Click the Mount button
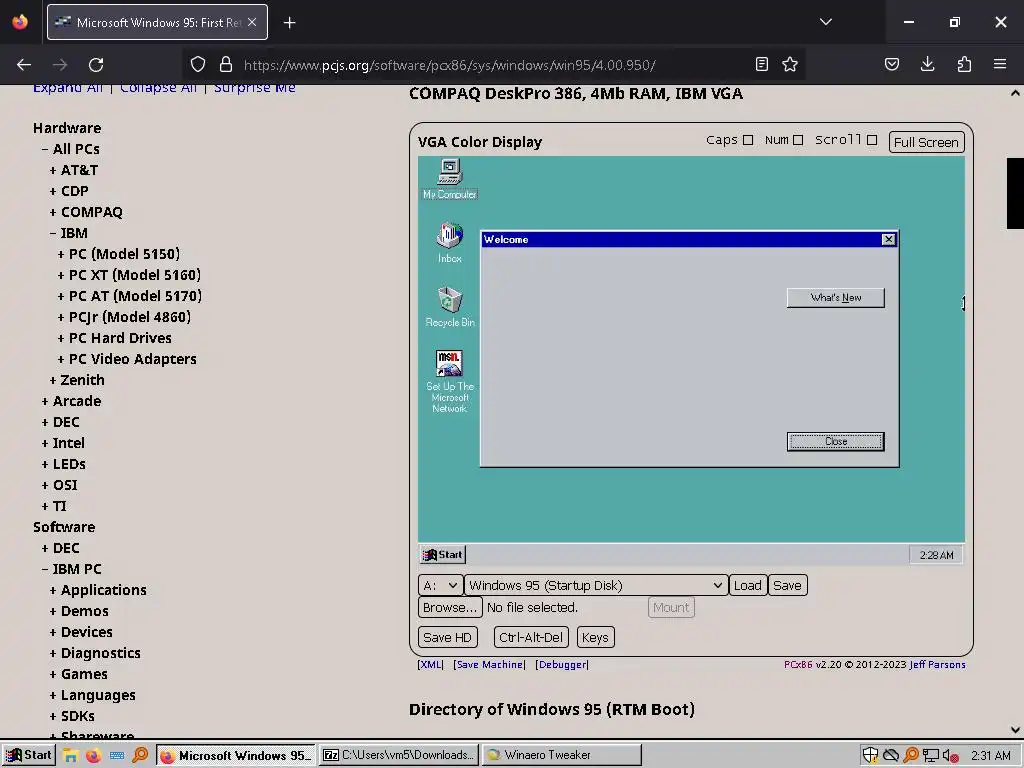1024x768 pixels. pyautogui.click(x=671, y=607)
